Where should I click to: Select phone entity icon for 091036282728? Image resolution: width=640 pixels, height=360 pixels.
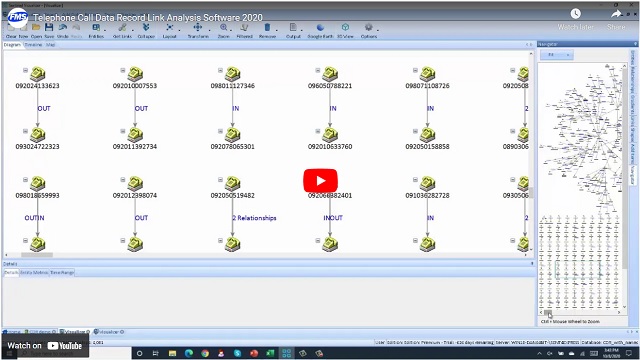[427, 184]
